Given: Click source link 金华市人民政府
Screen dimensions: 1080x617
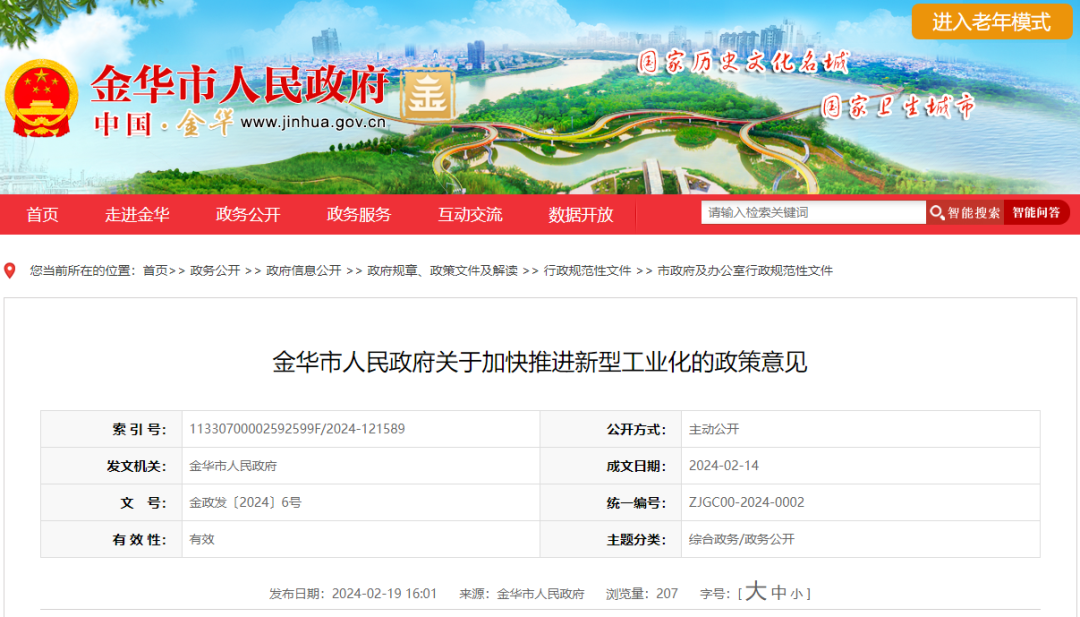Looking at the screenshot, I should click(541, 593).
